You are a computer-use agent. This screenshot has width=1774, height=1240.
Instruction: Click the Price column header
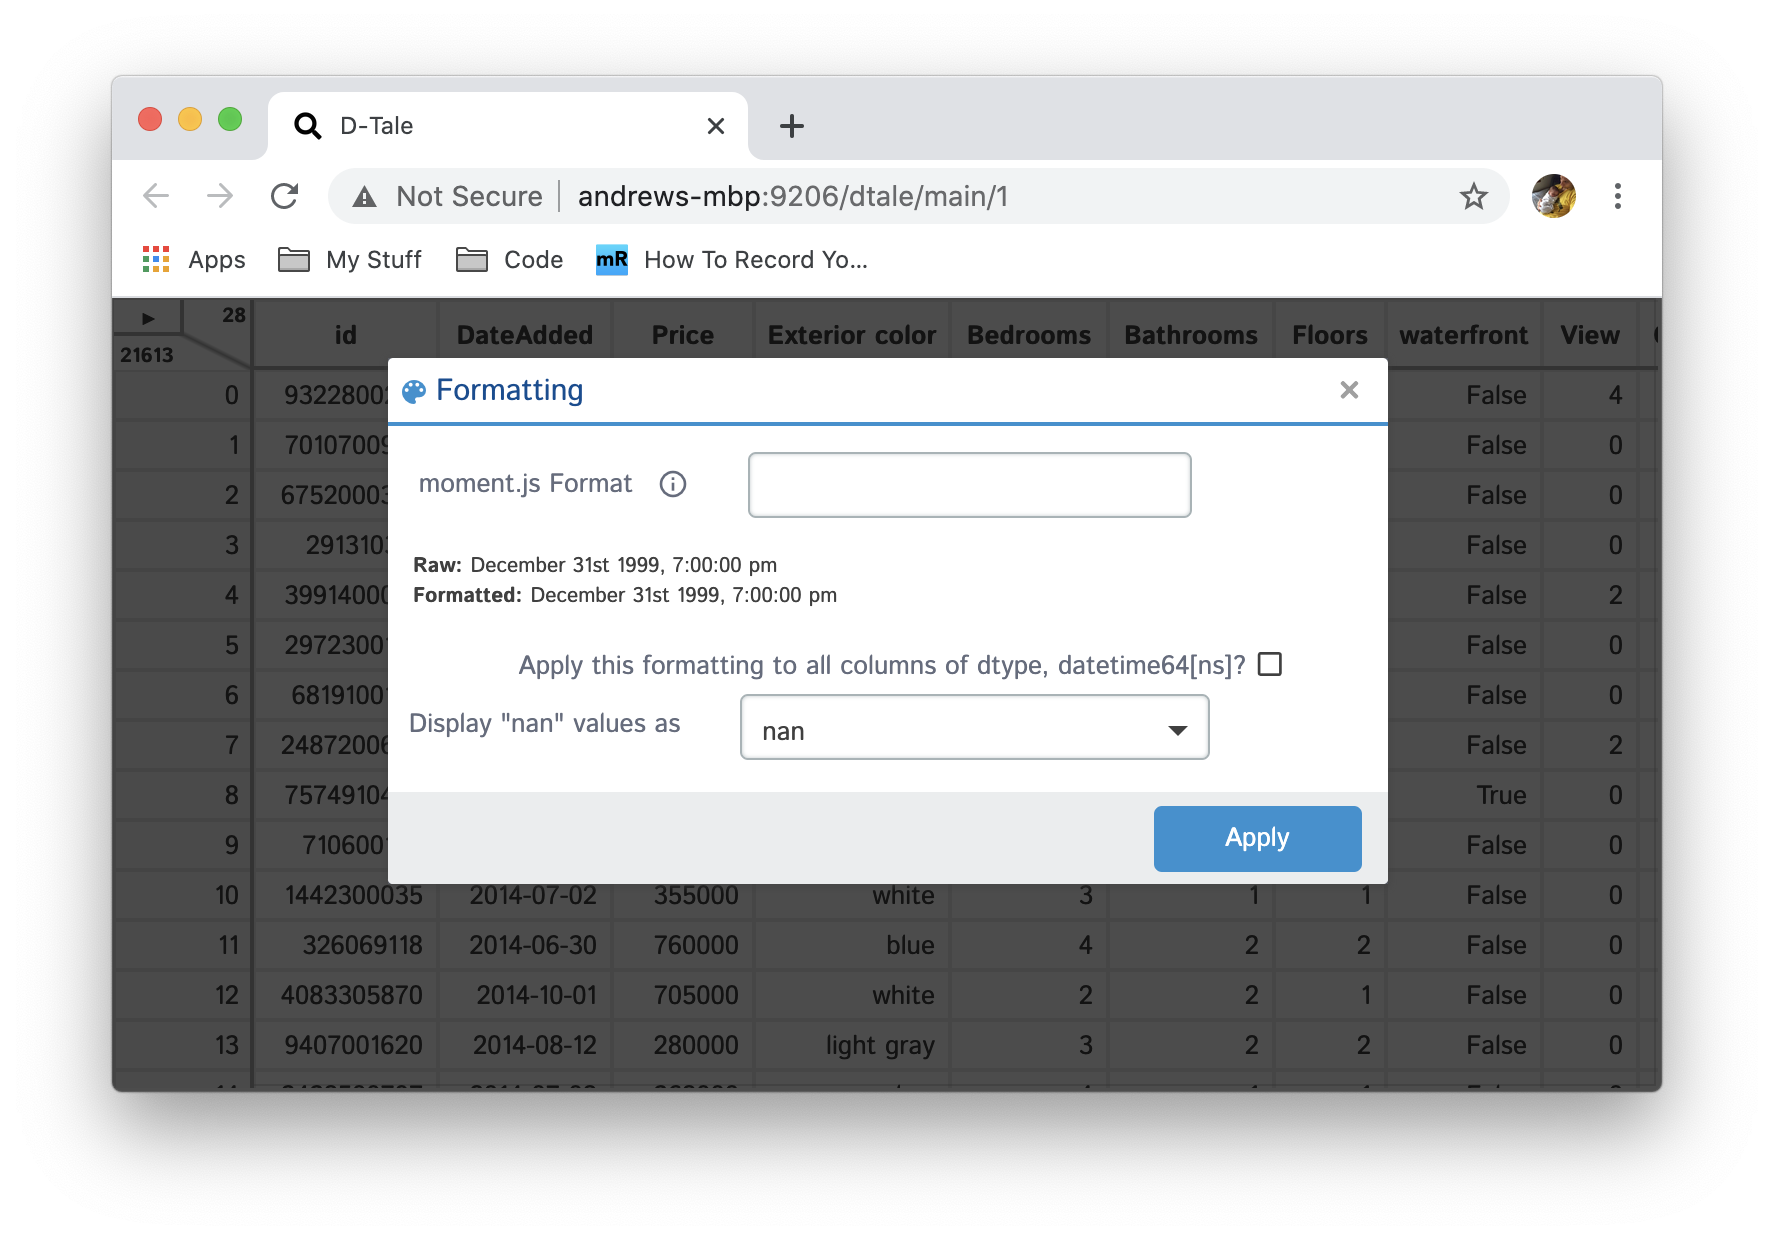coord(683,335)
